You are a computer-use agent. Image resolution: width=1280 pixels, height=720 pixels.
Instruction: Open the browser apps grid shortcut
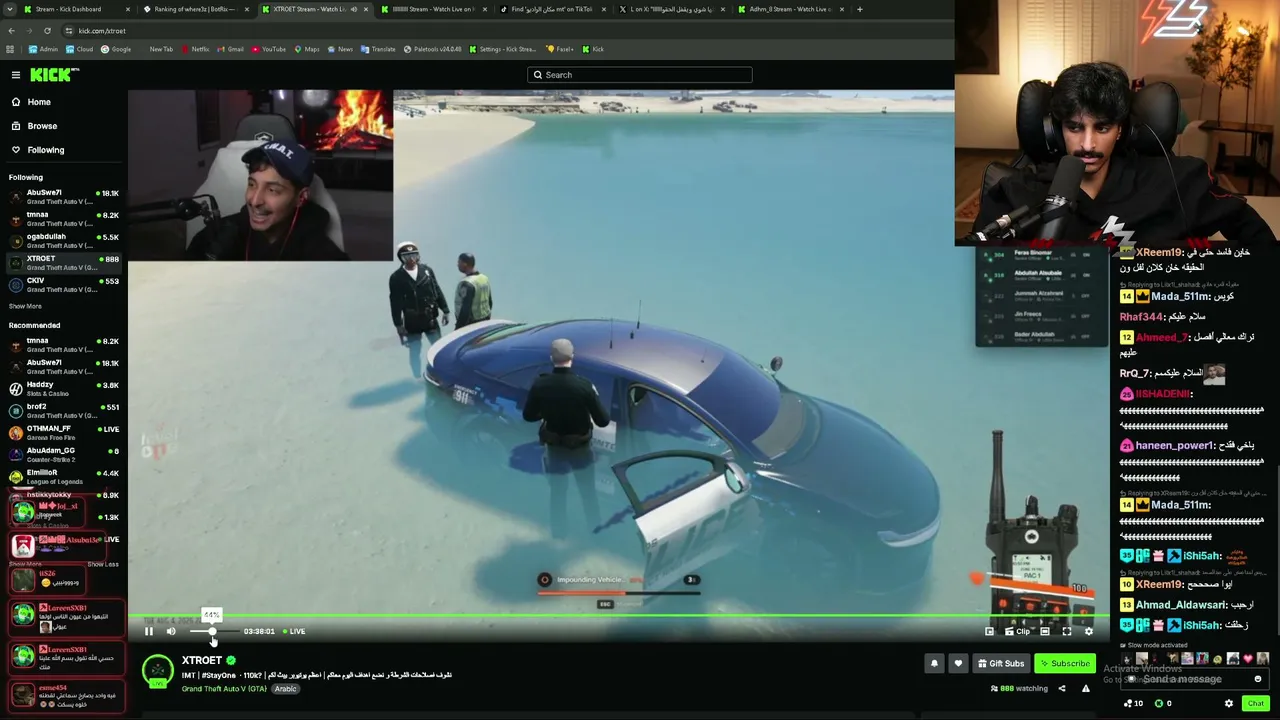11,49
